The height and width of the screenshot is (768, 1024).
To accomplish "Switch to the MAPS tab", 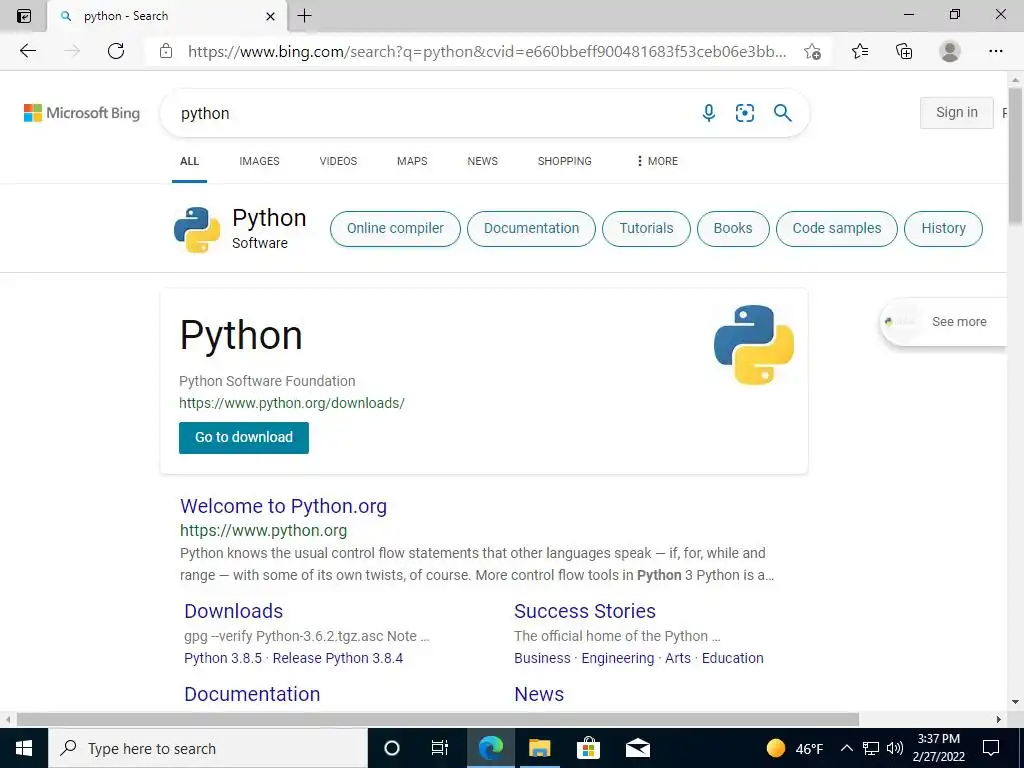I will (412, 161).
